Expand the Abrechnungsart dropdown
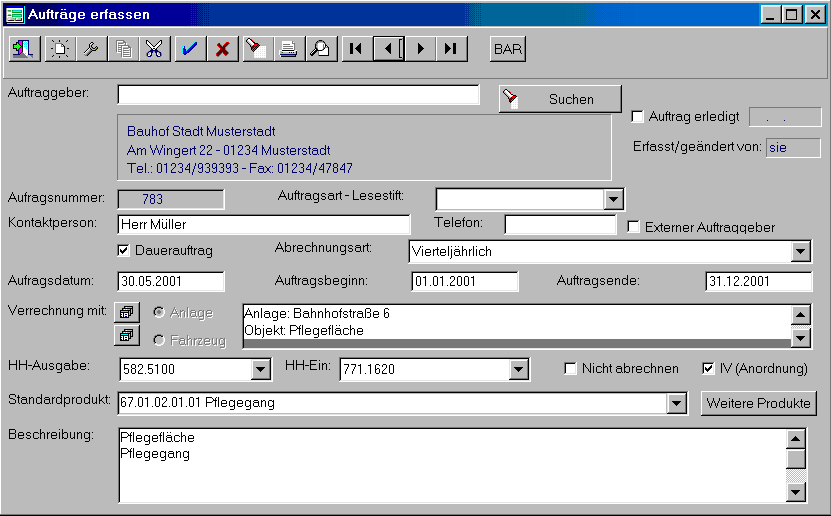831x516 pixels. [801, 252]
